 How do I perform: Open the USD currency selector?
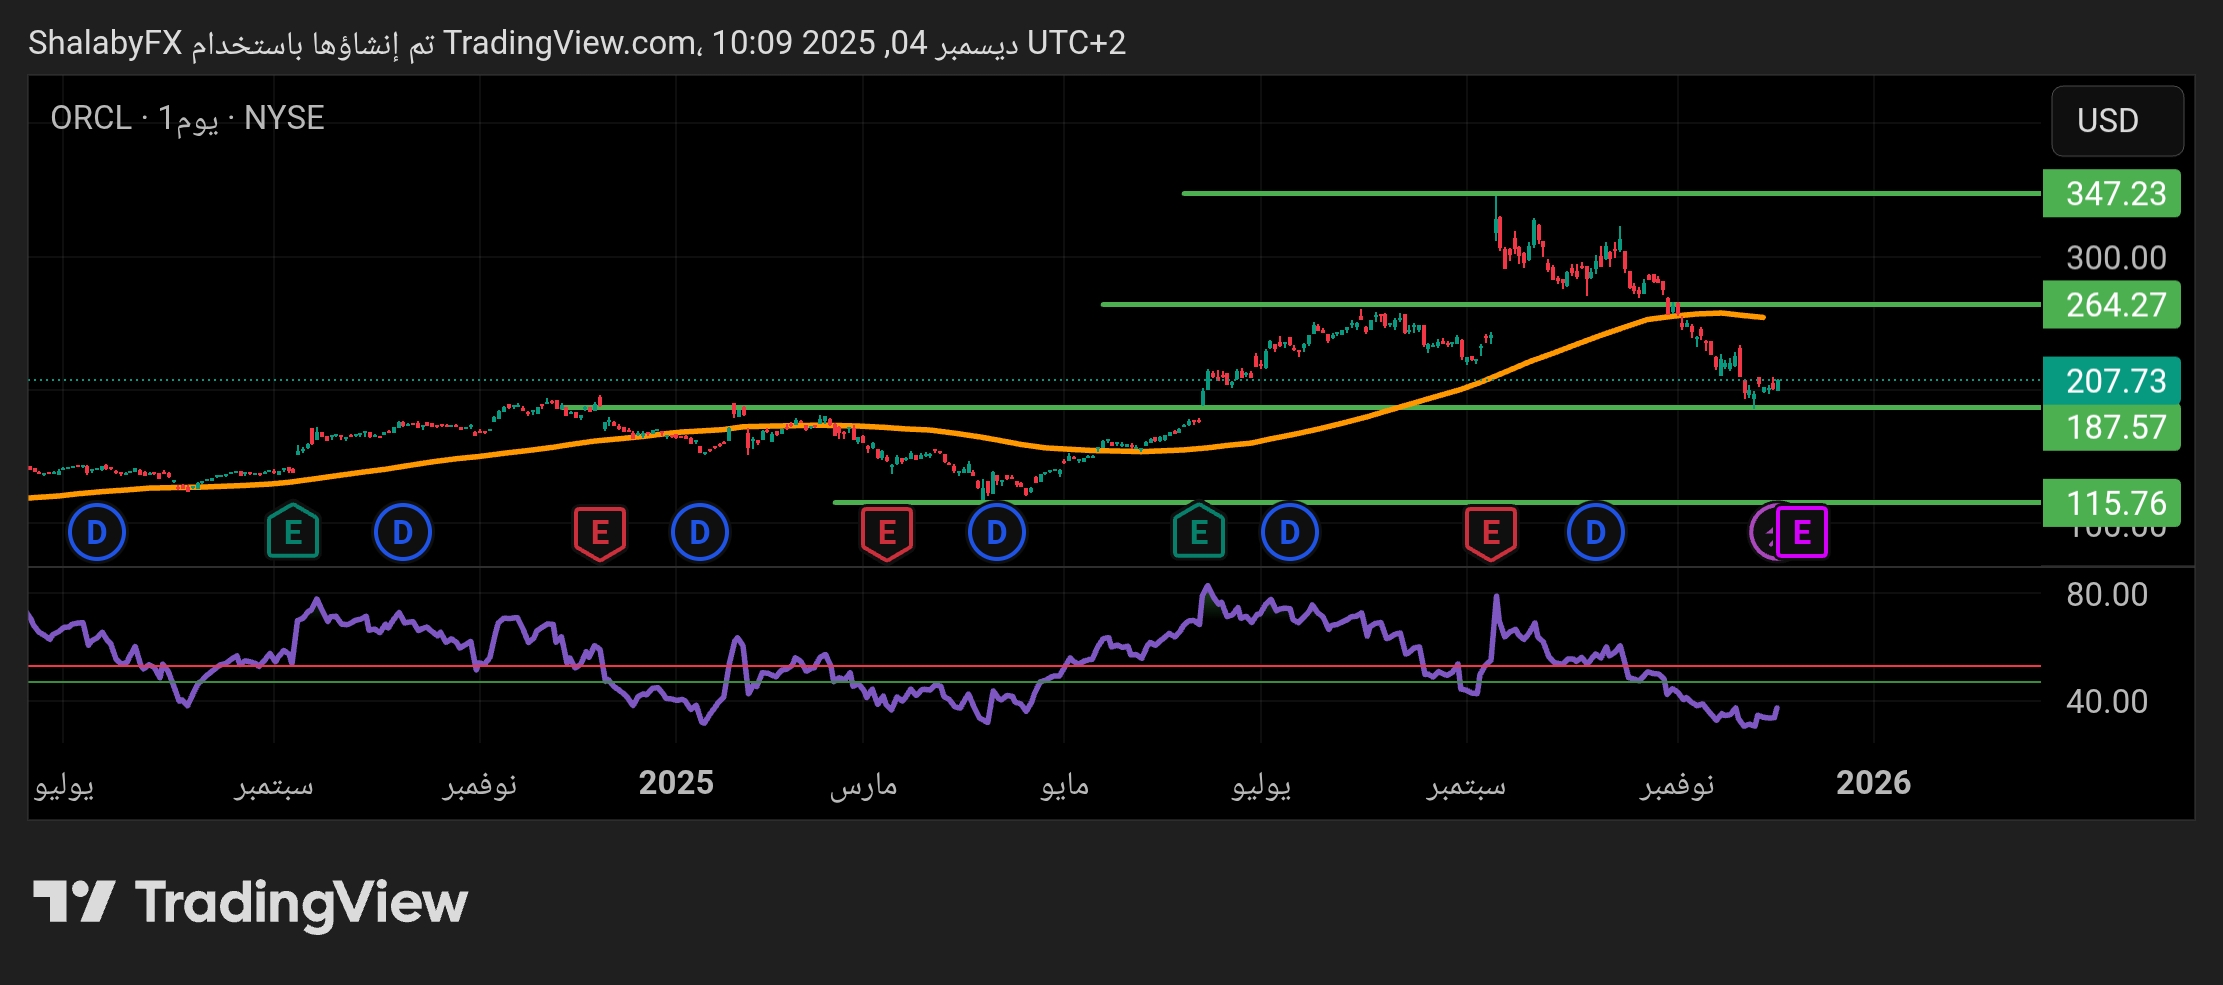click(2117, 121)
